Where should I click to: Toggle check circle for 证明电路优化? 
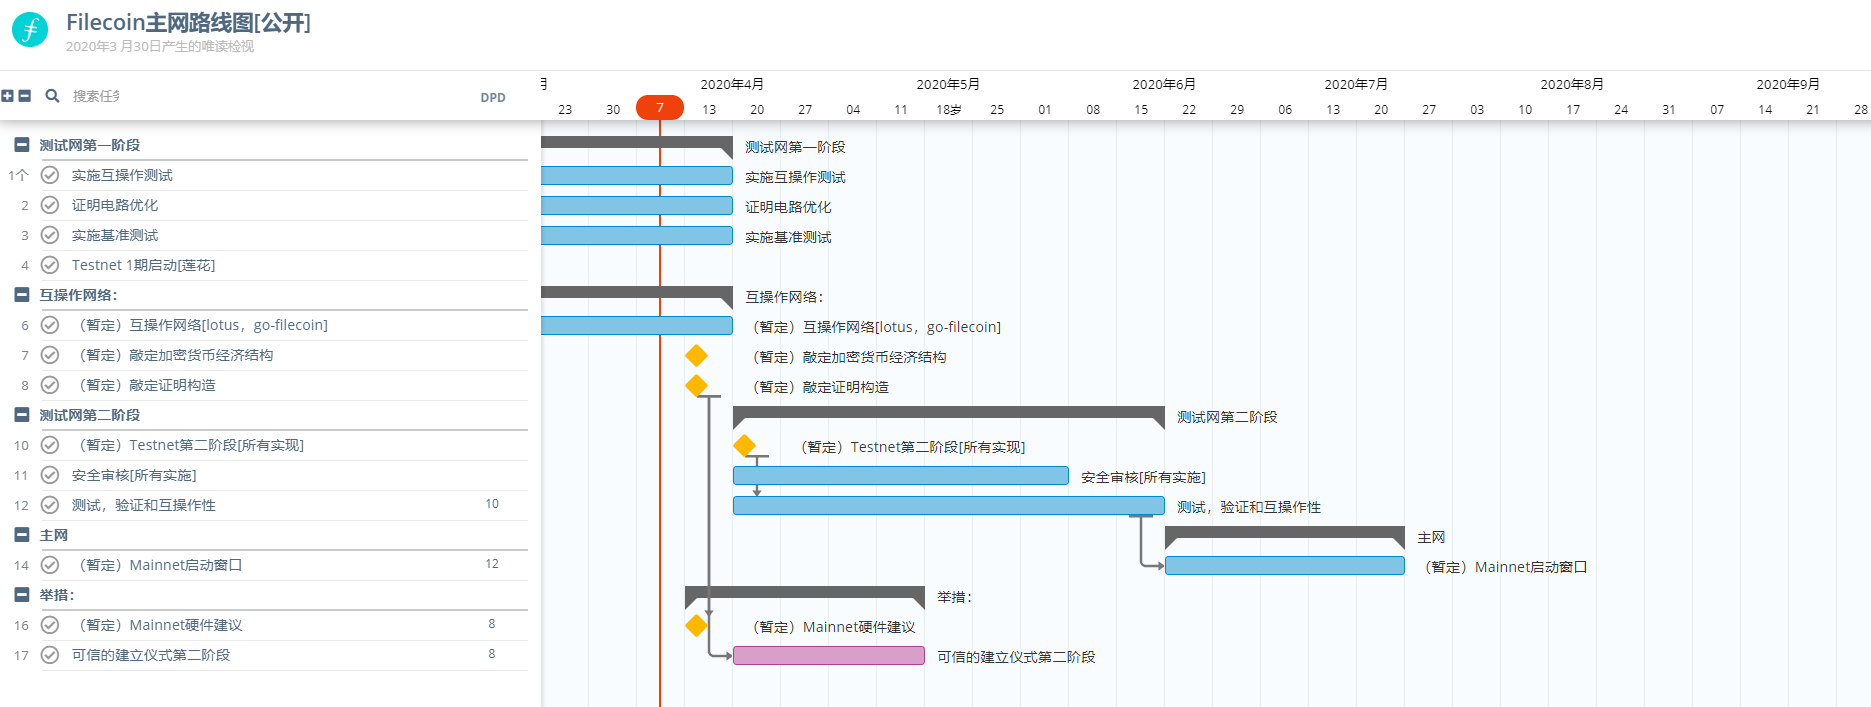50,205
